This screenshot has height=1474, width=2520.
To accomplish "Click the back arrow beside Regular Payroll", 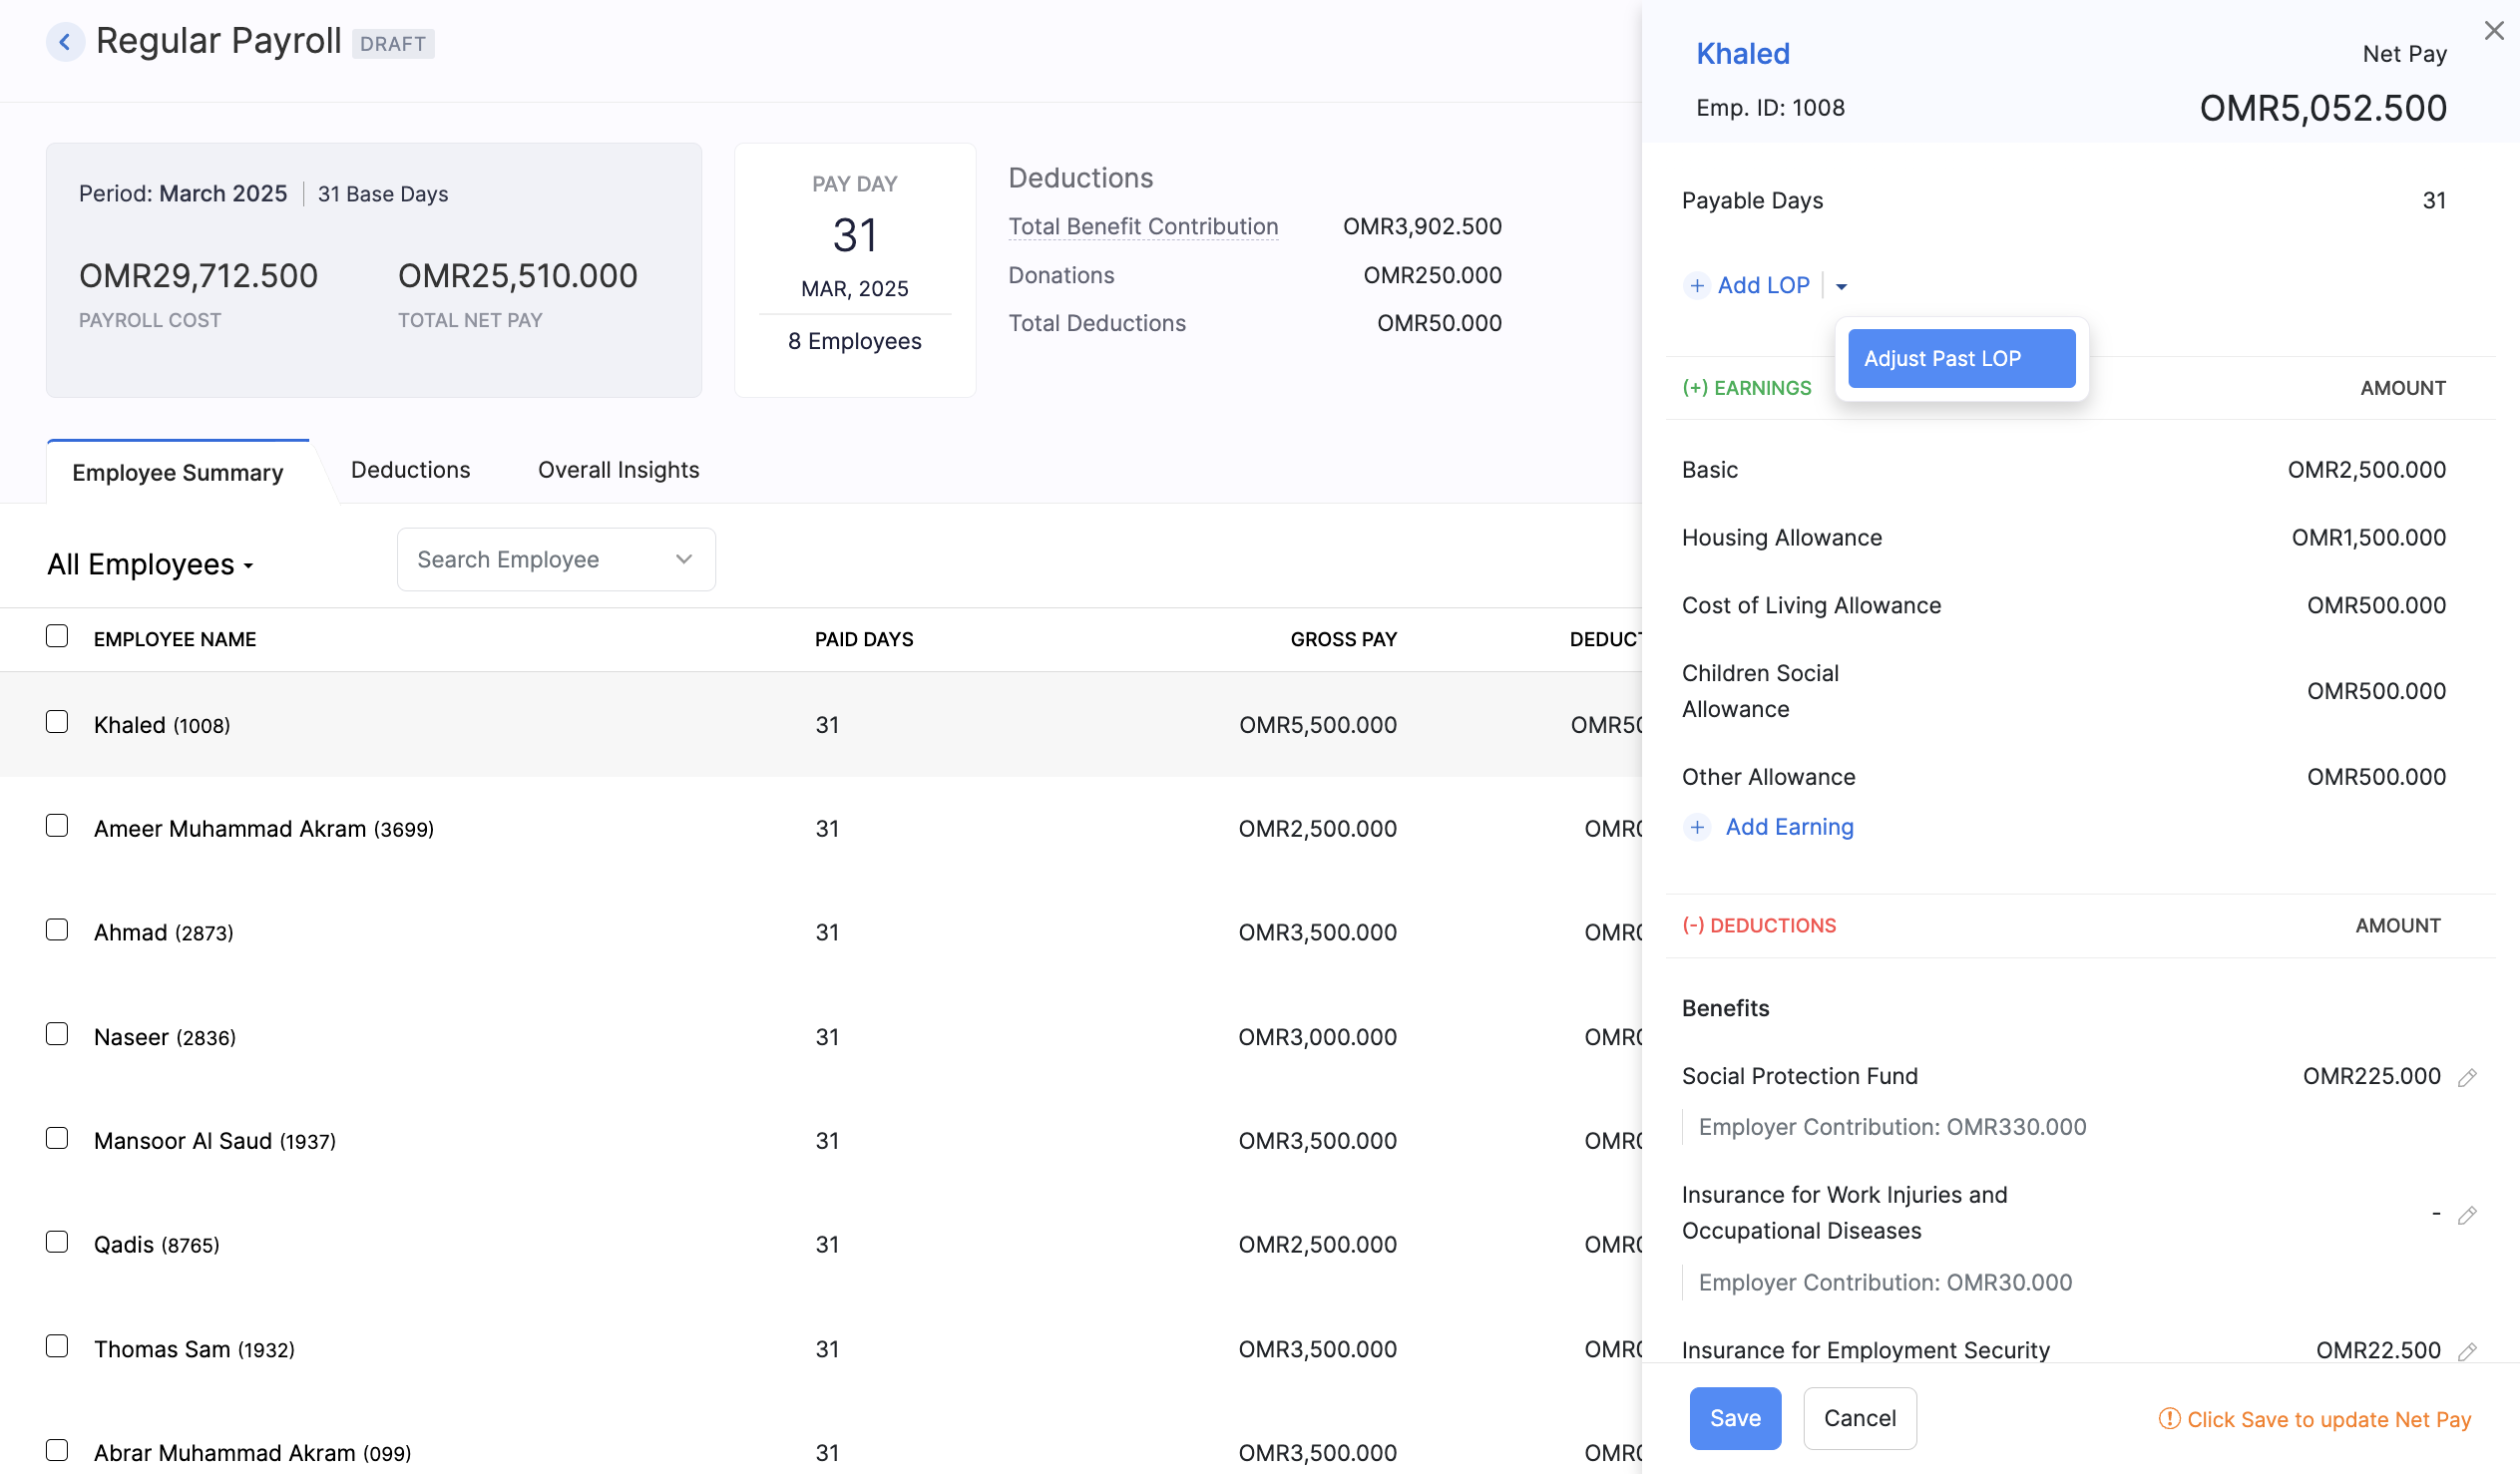I will [64, 41].
